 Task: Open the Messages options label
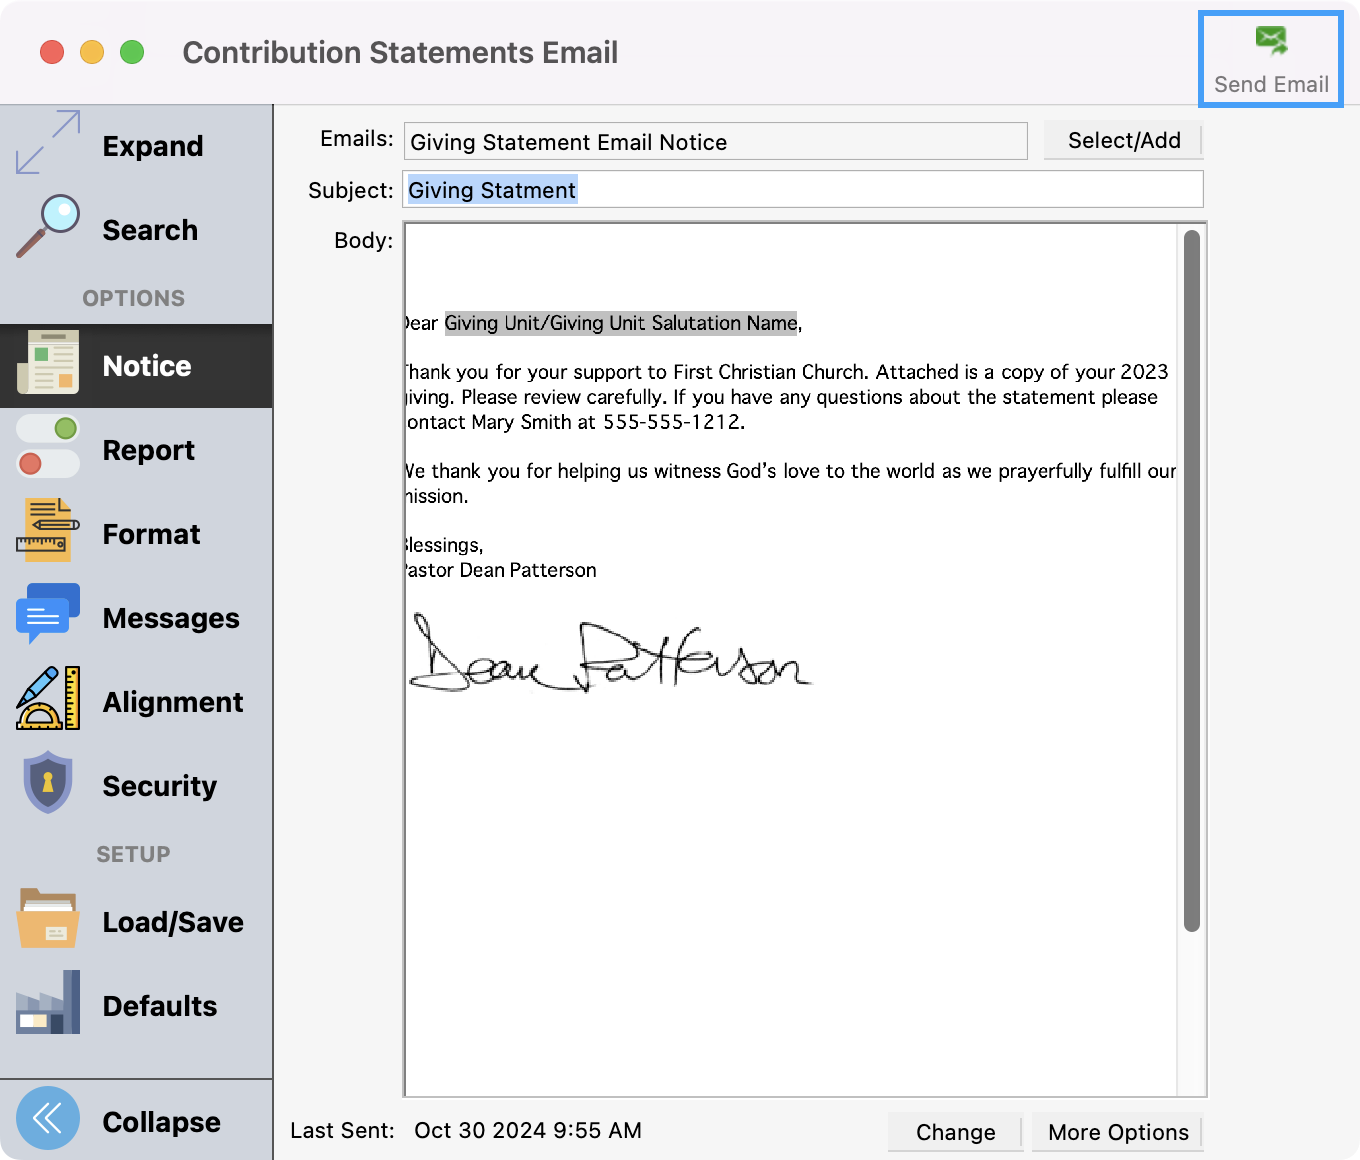tap(171, 619)
